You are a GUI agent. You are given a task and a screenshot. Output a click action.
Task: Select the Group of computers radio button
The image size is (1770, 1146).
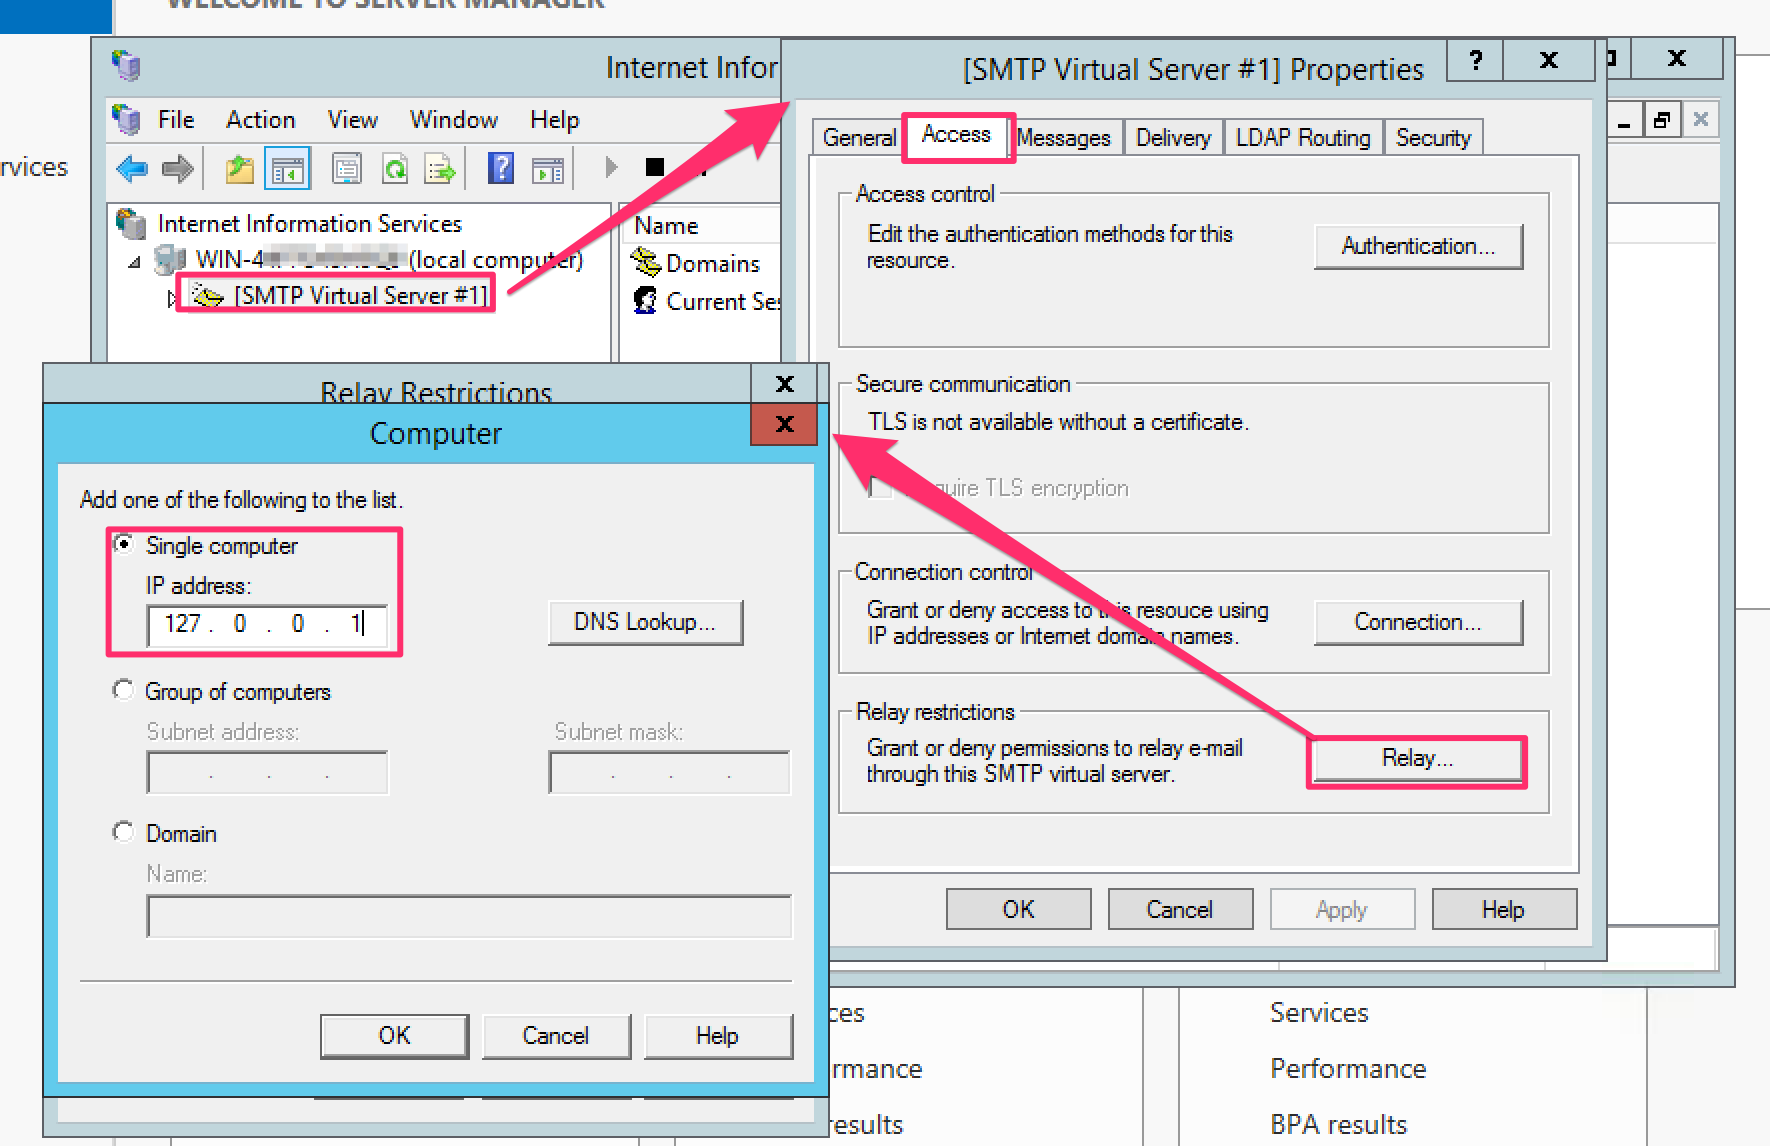pos(124,690)
